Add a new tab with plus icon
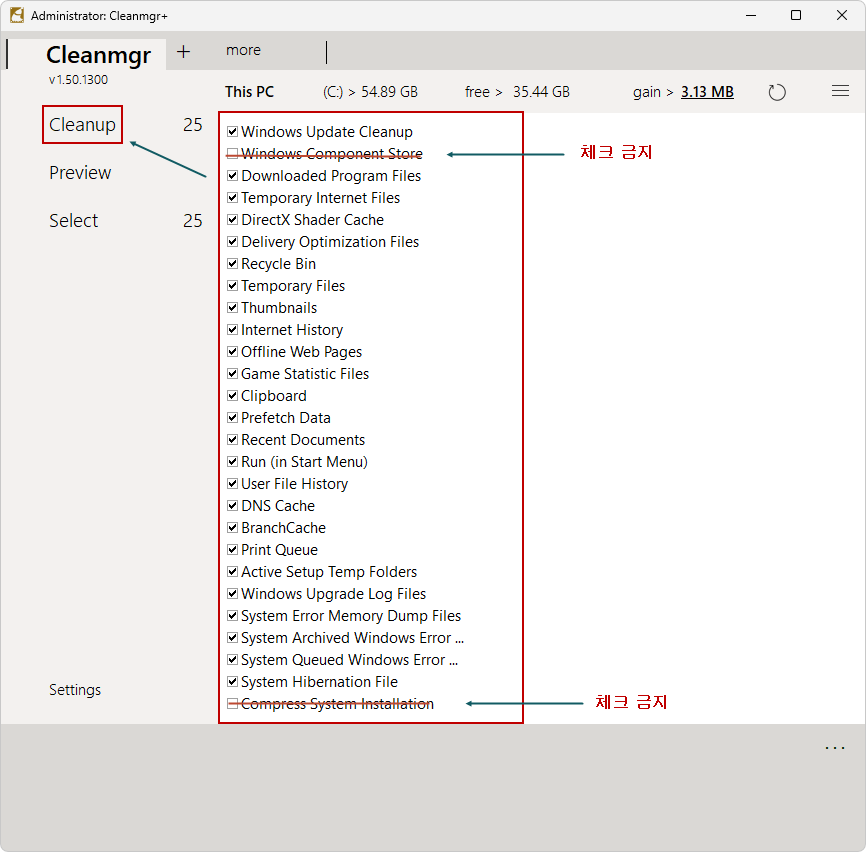866x852 pixels. 183,51
